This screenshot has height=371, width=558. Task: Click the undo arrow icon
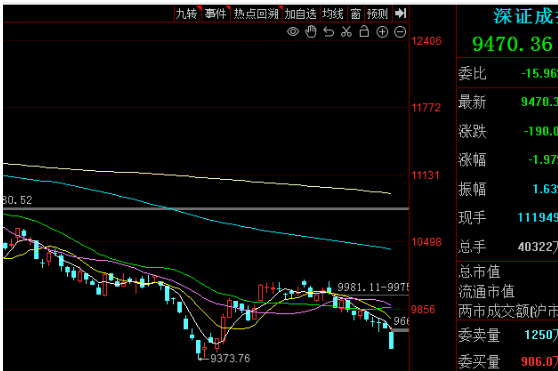pyautogui.click(x=328, y=32)
